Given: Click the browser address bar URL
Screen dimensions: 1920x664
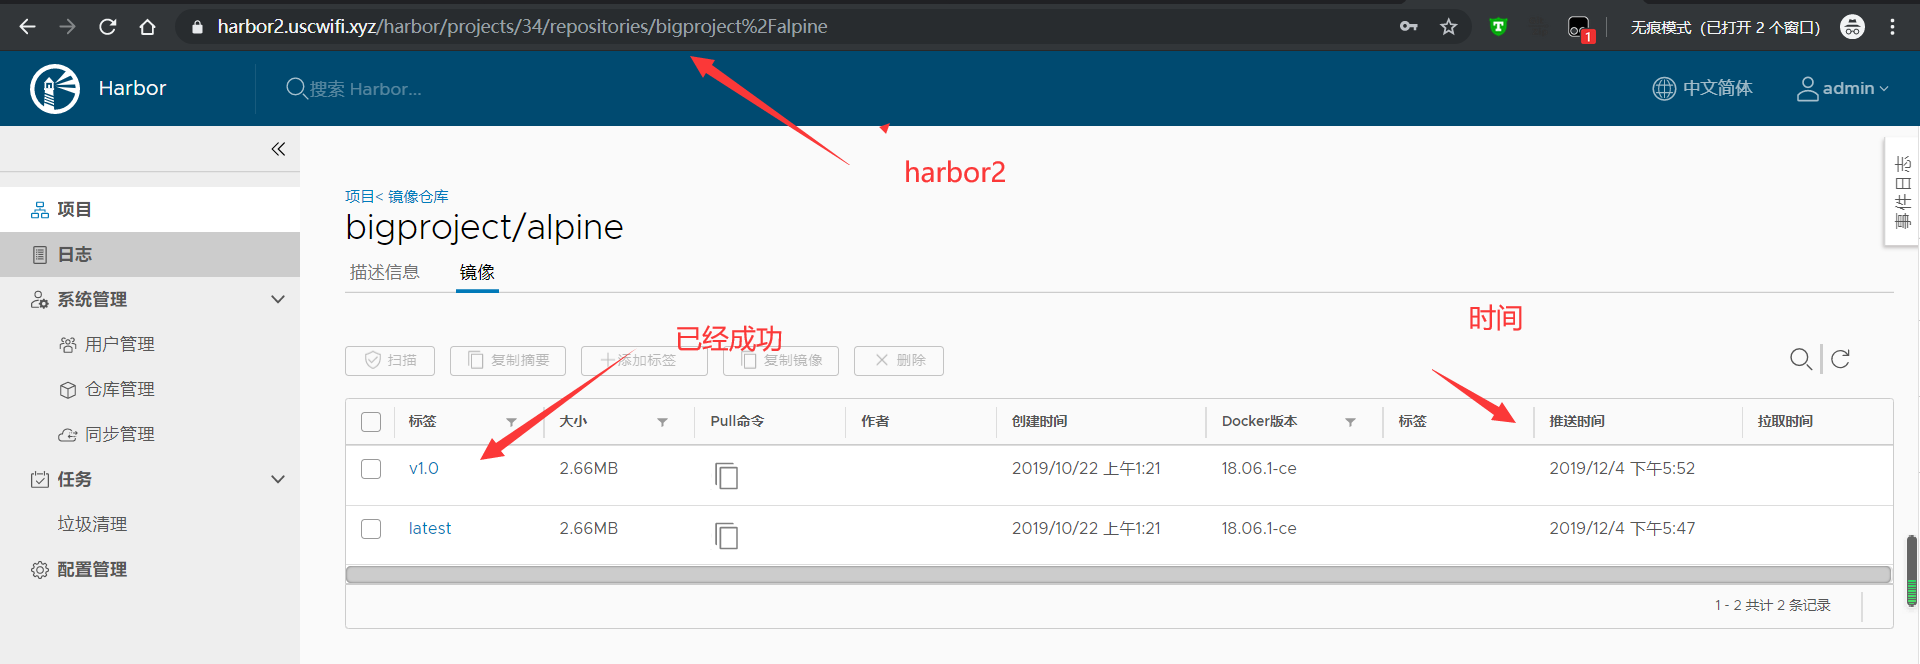Looking at the screenshot, I should [522, 27].
